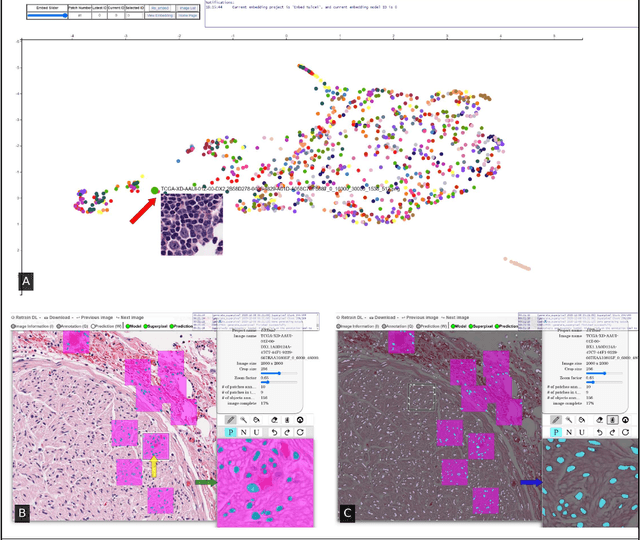This screenshot has width=640, height=540.
Task: Click the undo arrow in panel C
Action: click(600, 432)
